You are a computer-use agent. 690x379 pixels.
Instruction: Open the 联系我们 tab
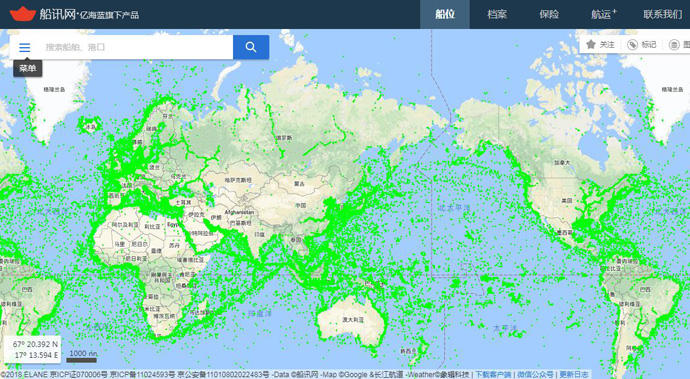tap(662, 14)
